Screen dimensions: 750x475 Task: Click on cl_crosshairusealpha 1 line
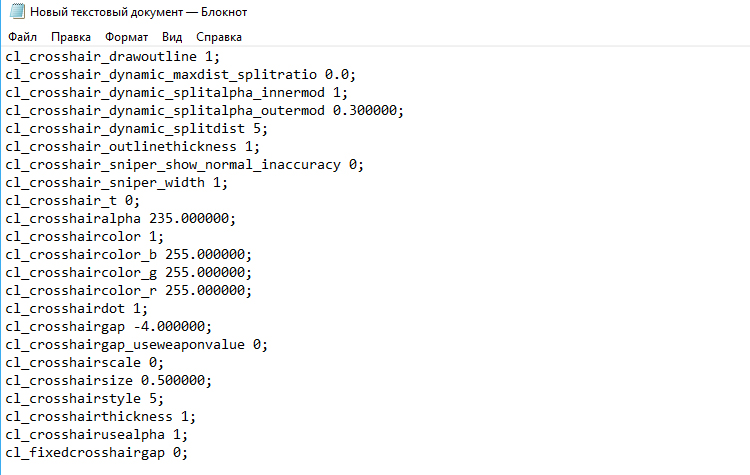coord(97,434)
